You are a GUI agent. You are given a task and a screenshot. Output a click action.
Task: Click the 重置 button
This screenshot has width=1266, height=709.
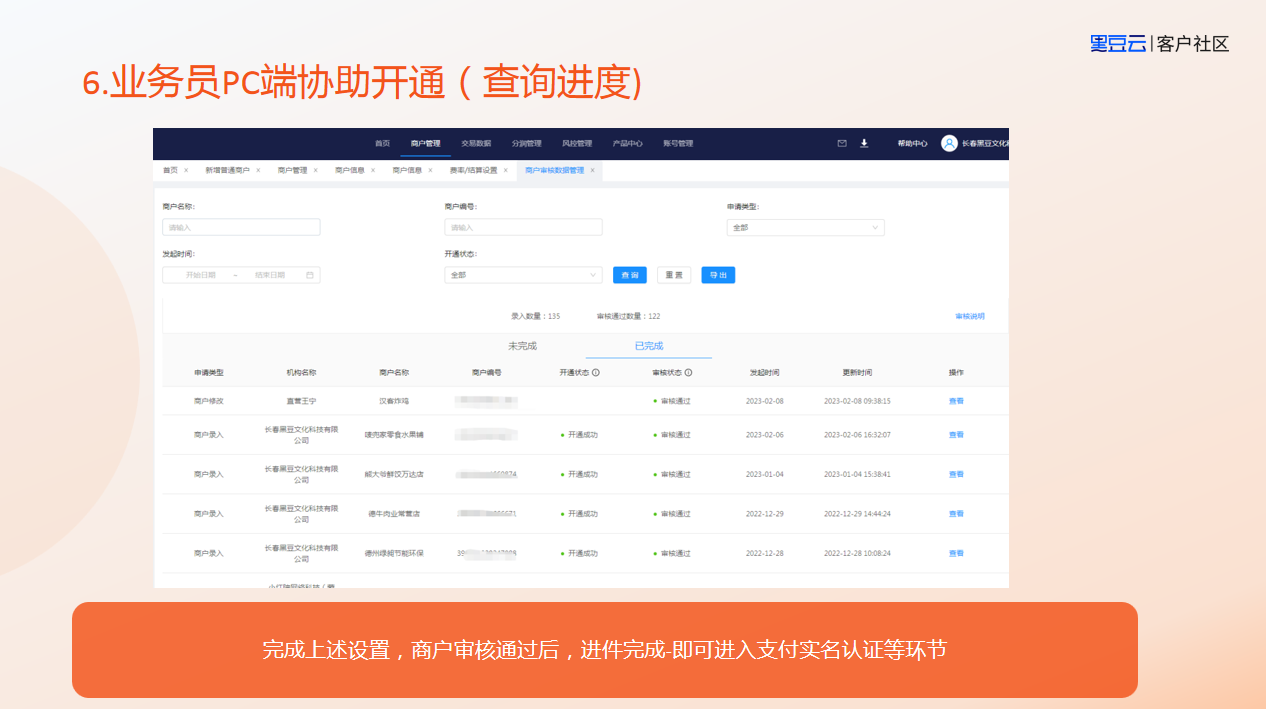tap(674, 275)
